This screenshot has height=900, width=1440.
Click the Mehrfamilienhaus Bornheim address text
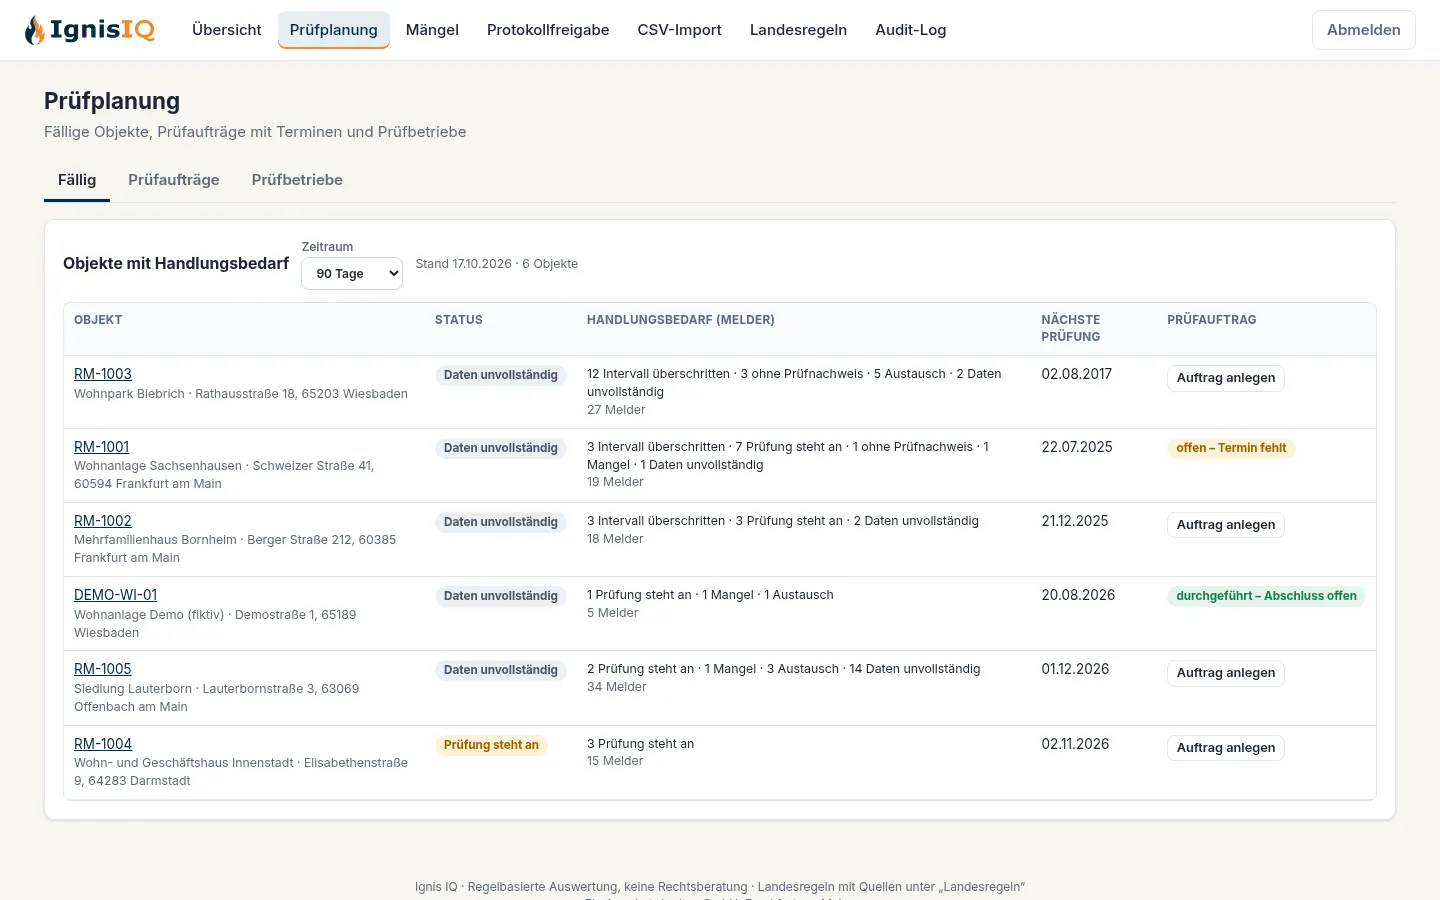pyautogui.click(x=235, y=549)
